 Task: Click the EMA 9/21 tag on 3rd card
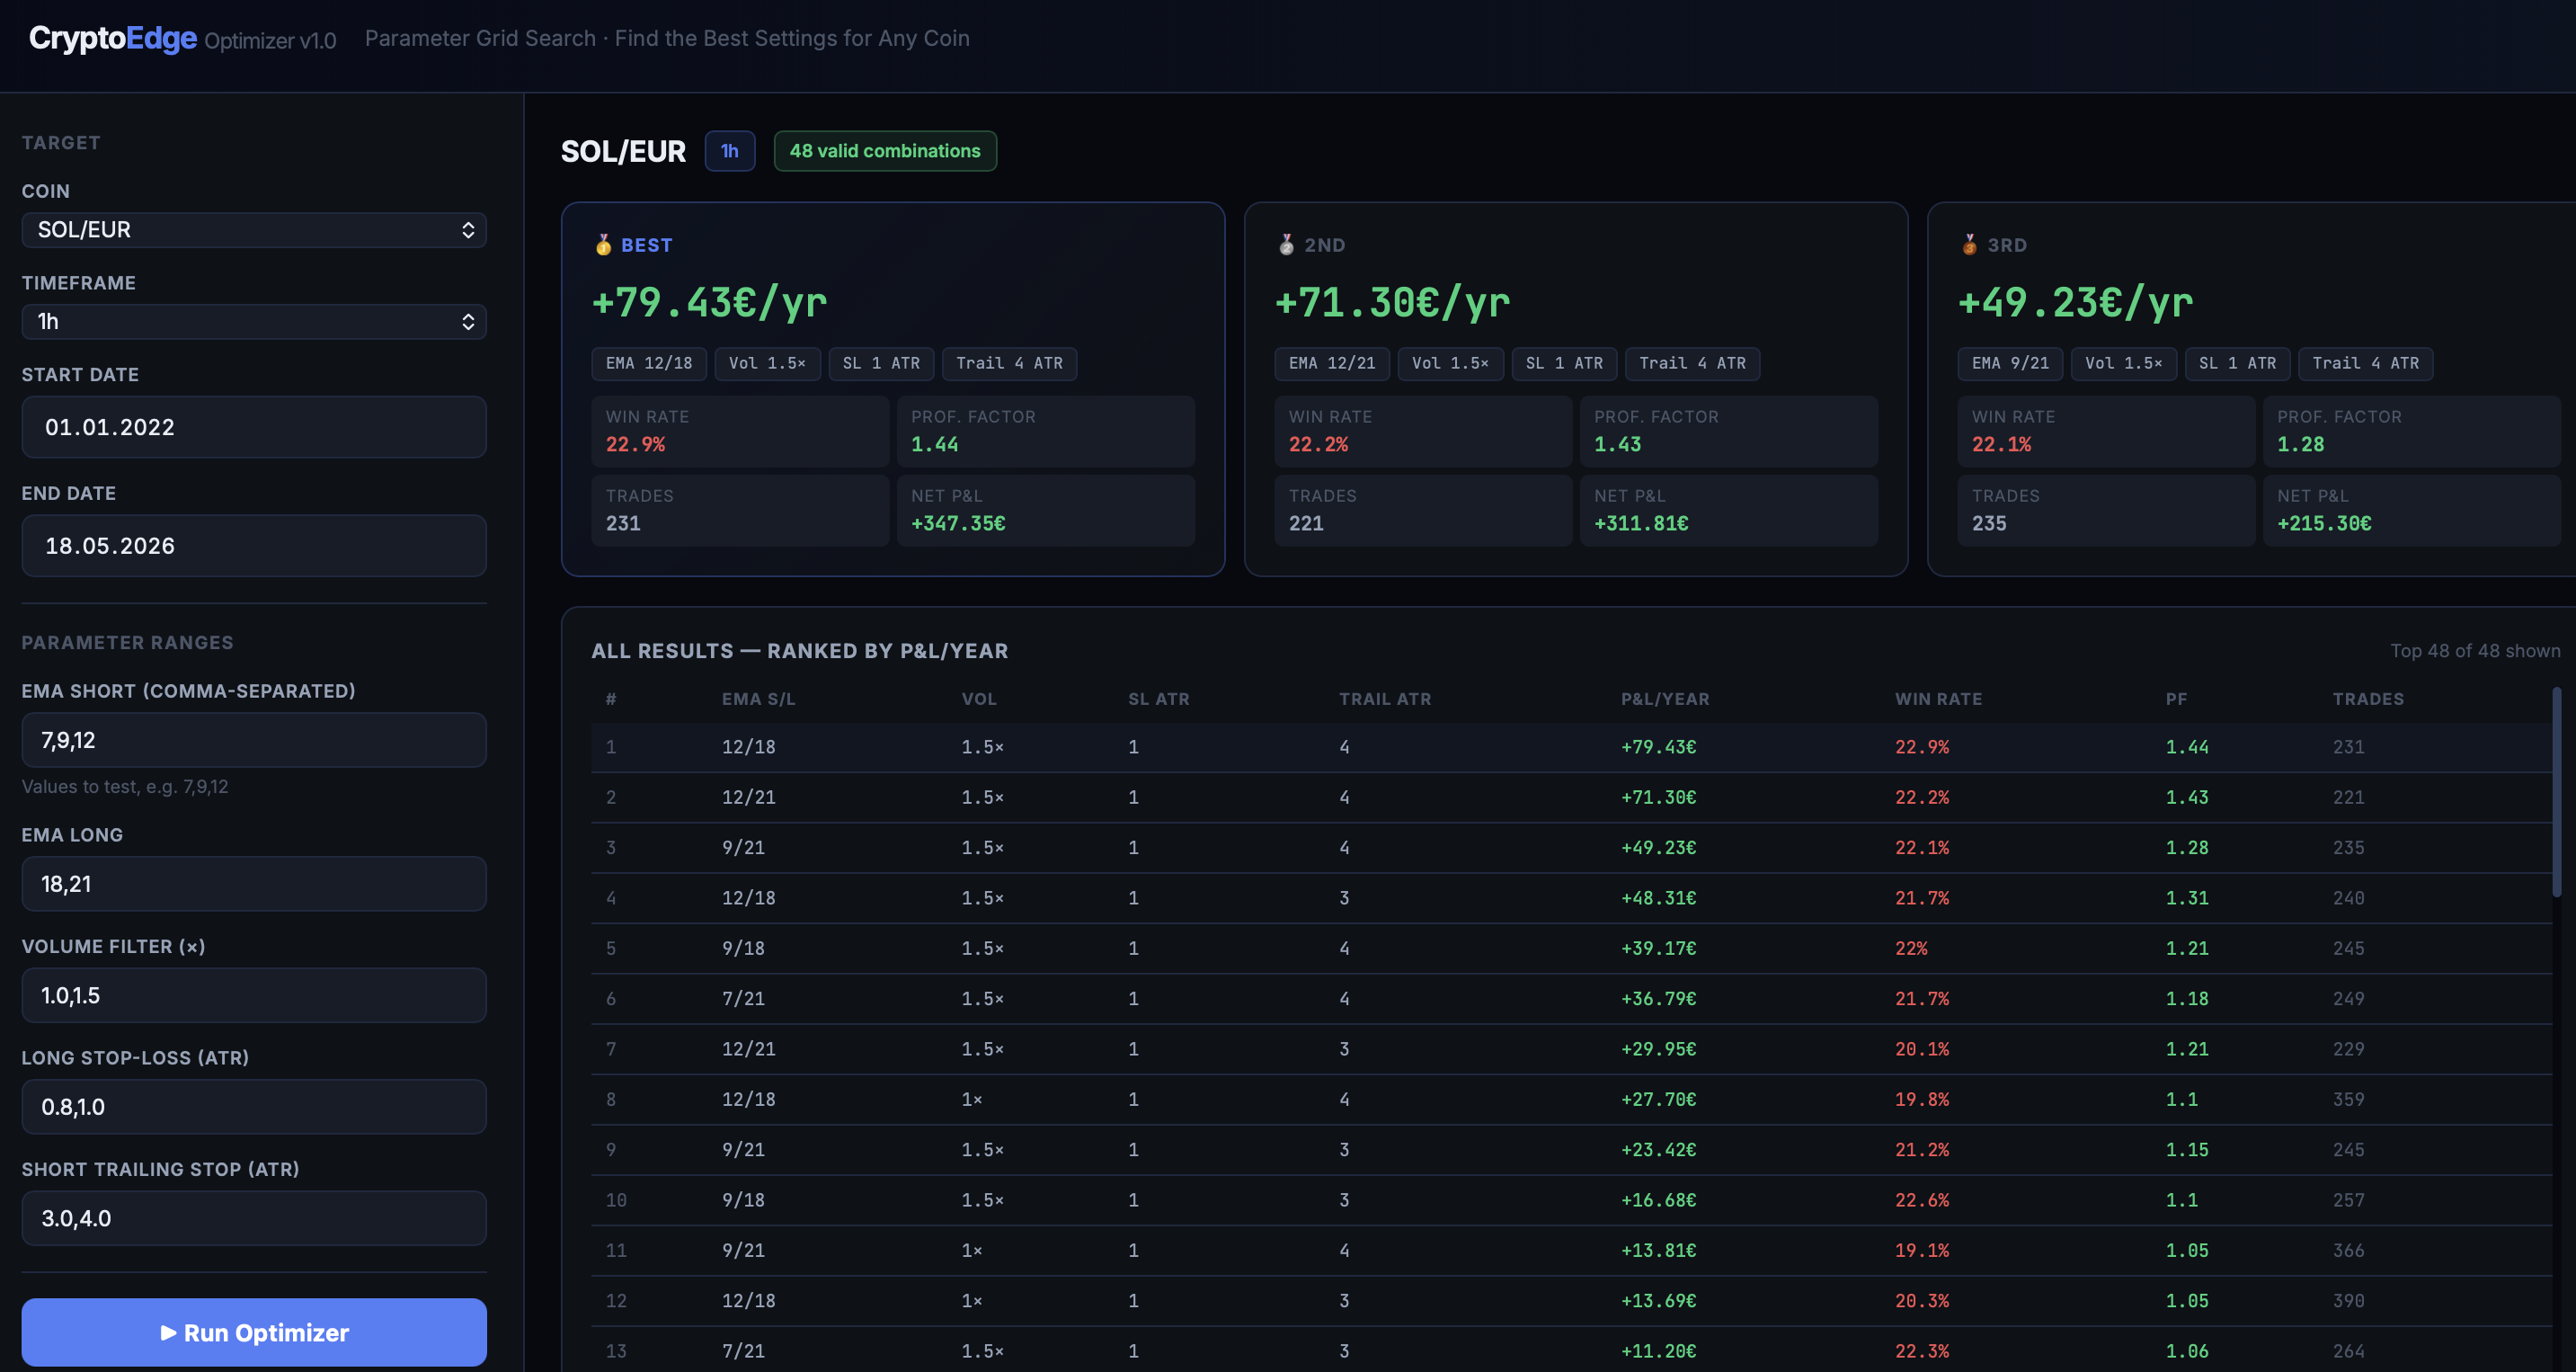[2010, 363]
